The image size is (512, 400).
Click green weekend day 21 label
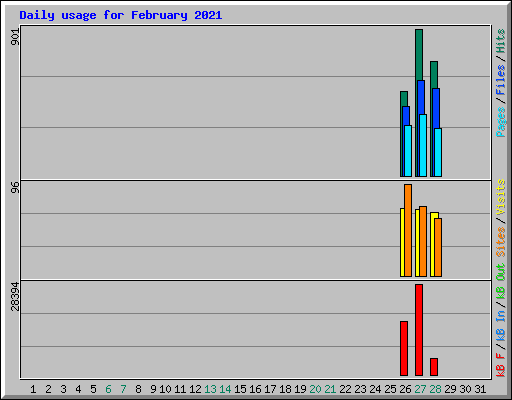point(330,389)
